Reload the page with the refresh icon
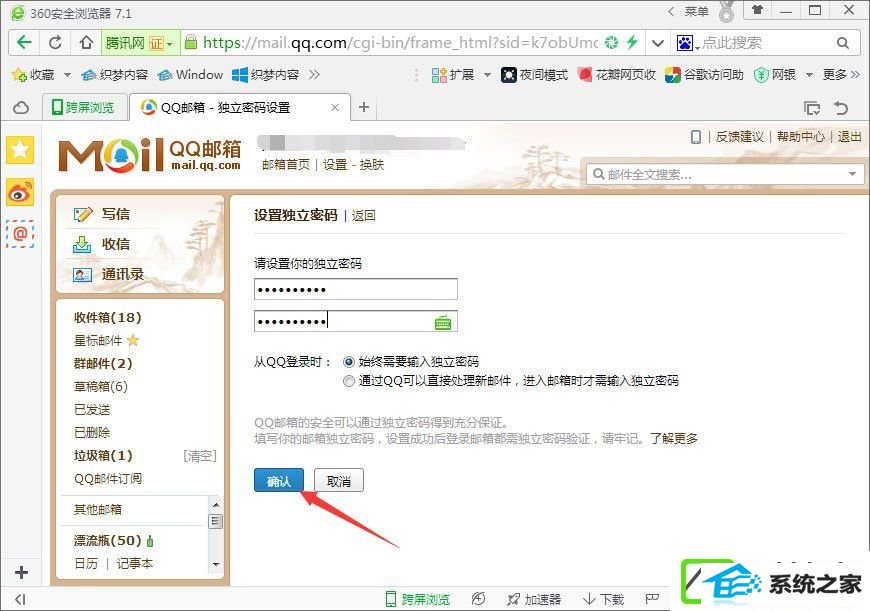Viewport: 870px width, 611px height. pos(55,42)
